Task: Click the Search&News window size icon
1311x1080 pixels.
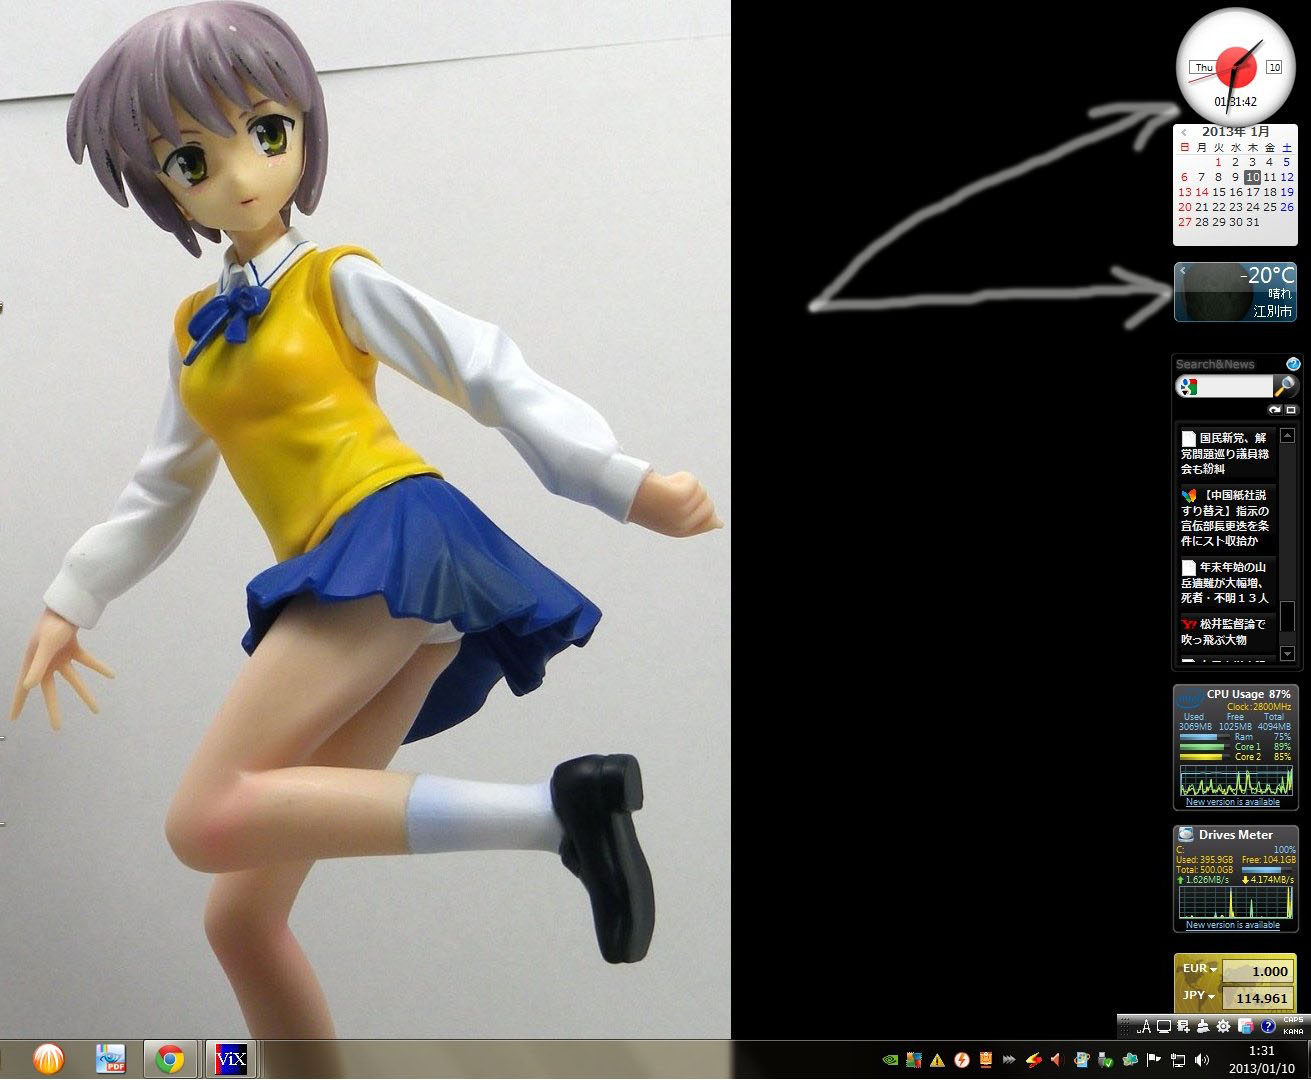Action: (1291, 410)
